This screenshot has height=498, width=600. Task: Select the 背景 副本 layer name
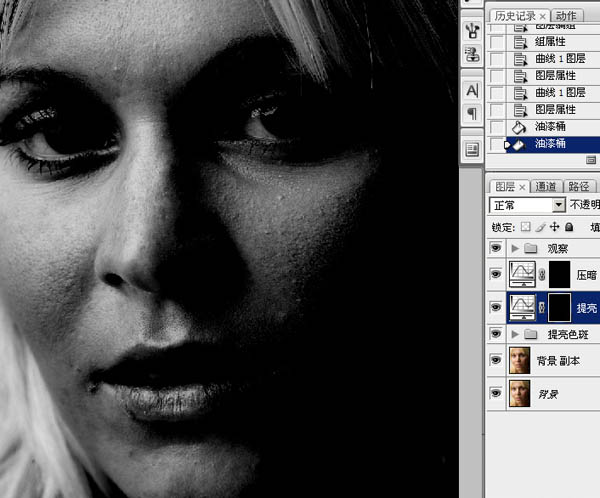point(558,361)
